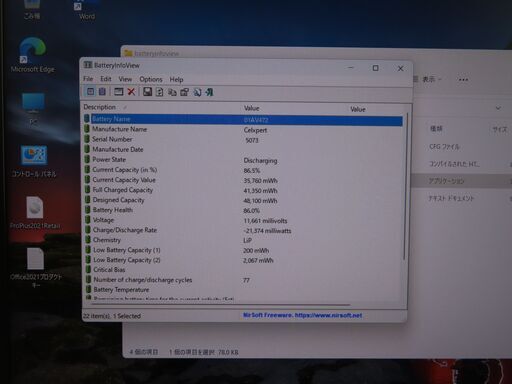Select the Full Charged Capacity row
The width and height of the screenshot is (512, 384).
[243, 190]
